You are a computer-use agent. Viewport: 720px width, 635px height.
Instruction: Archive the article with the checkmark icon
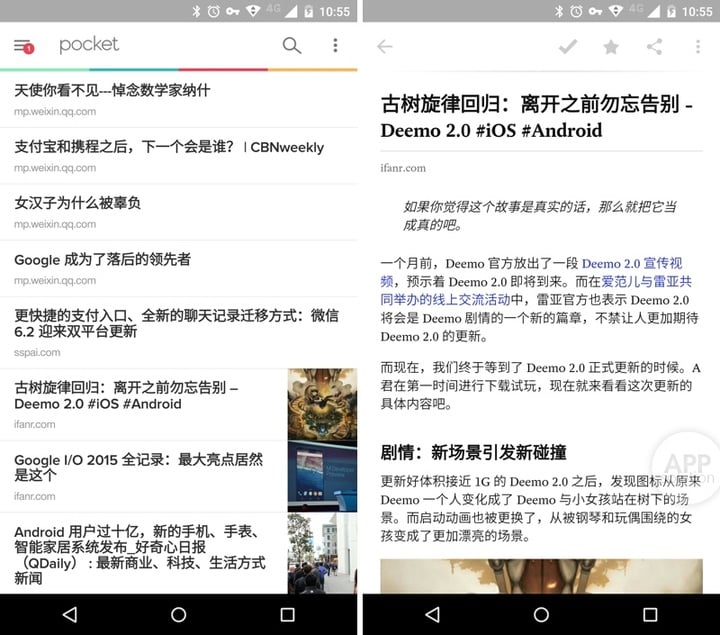568,46
